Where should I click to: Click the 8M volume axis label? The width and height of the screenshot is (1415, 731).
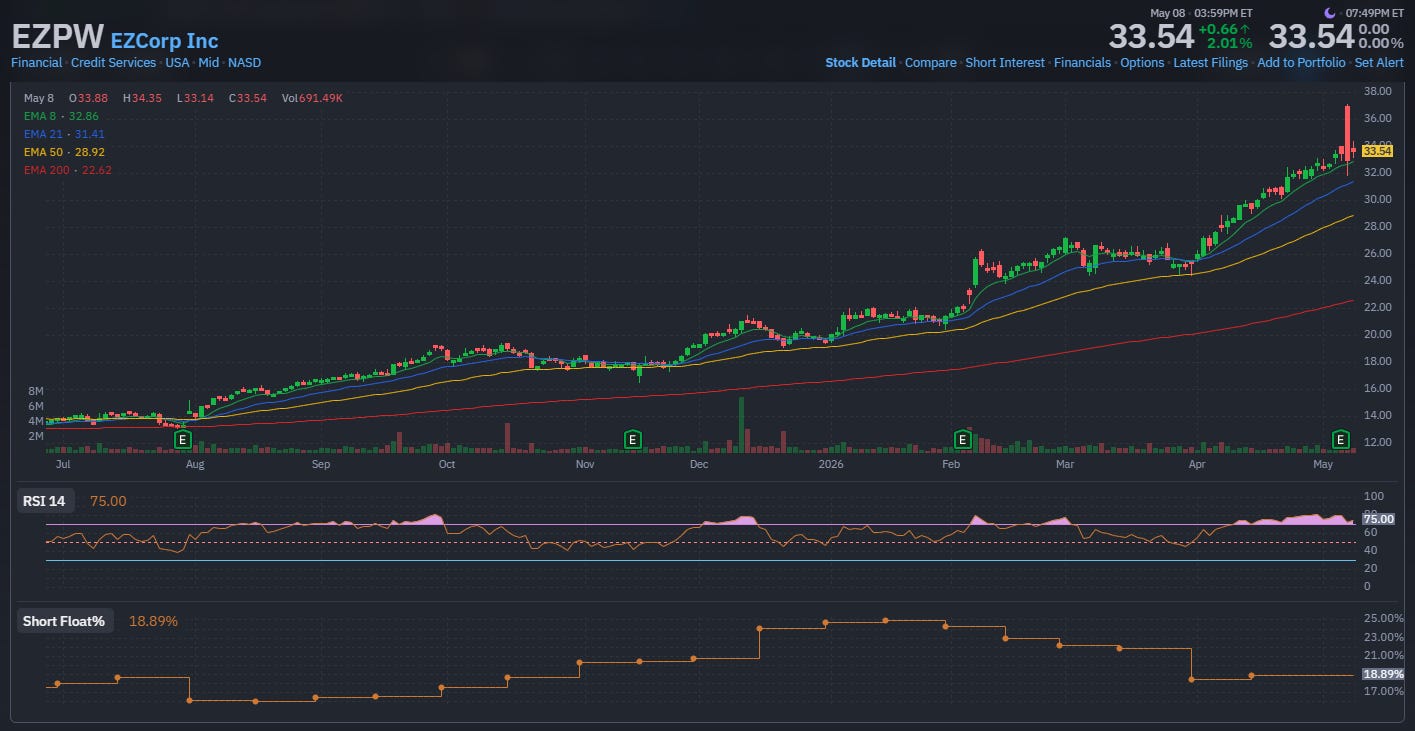pos(35,391)
